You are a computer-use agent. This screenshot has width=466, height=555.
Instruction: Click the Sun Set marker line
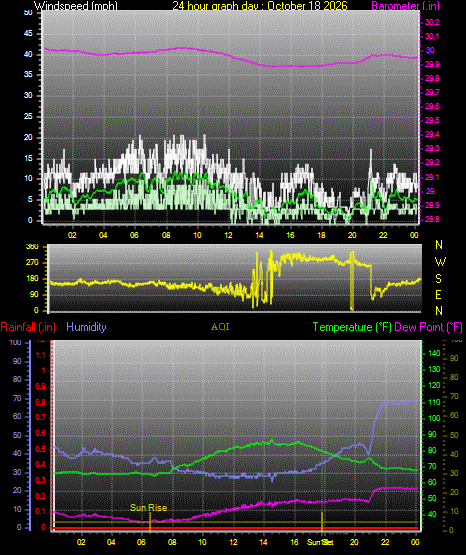(322, 522)
